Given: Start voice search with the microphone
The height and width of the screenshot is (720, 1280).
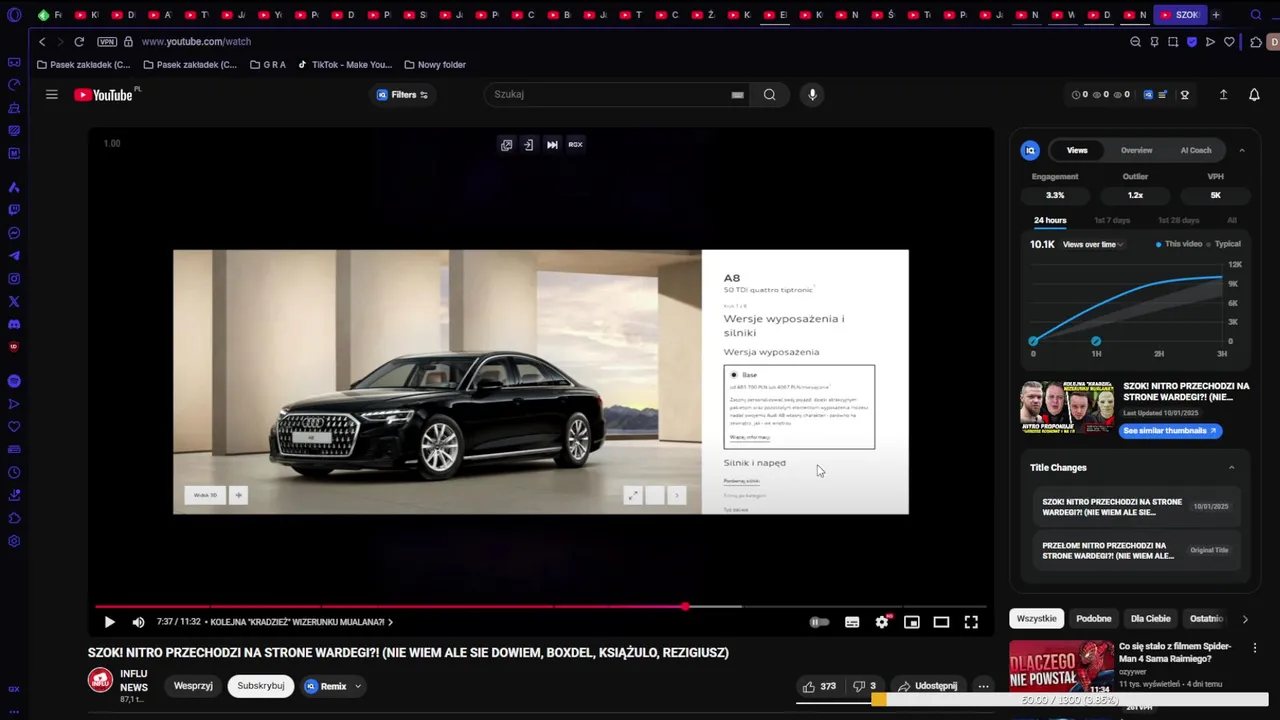Looking at the screenshot, I should 812,95.
